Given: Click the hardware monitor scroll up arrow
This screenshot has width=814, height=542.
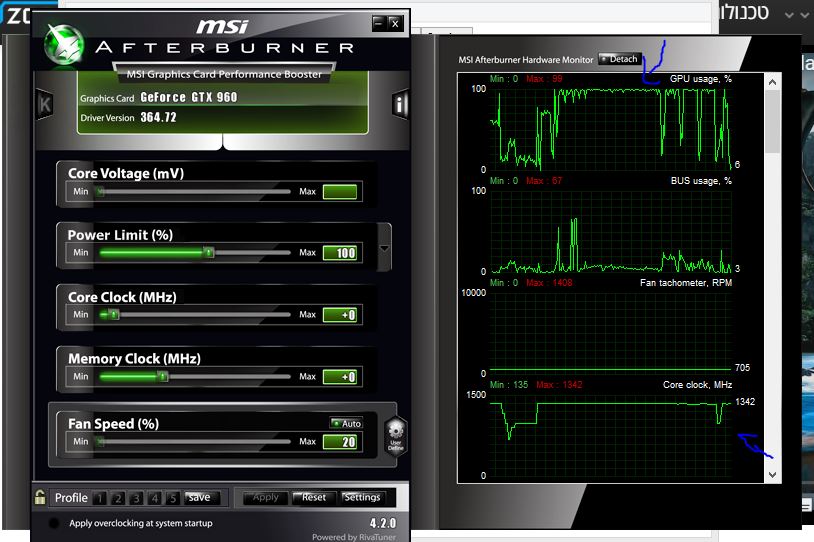Looking at the screenshot, I should click(x=772, y=82).
